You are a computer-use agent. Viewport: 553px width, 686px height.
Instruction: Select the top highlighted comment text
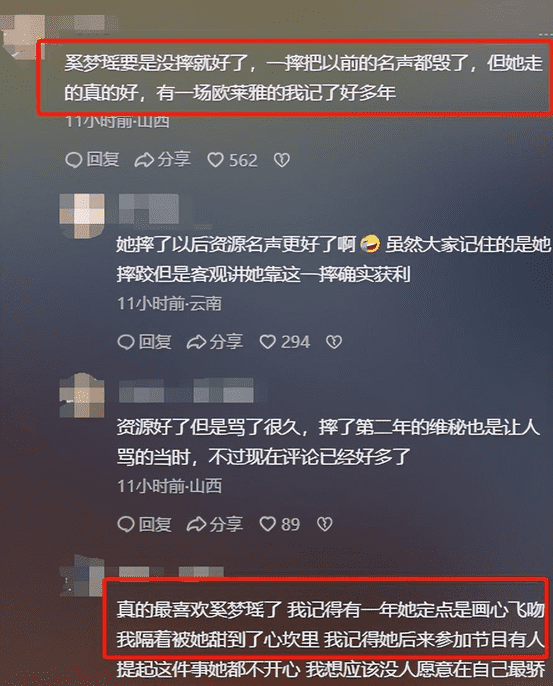pyautogui.click(x=294, y=78)
